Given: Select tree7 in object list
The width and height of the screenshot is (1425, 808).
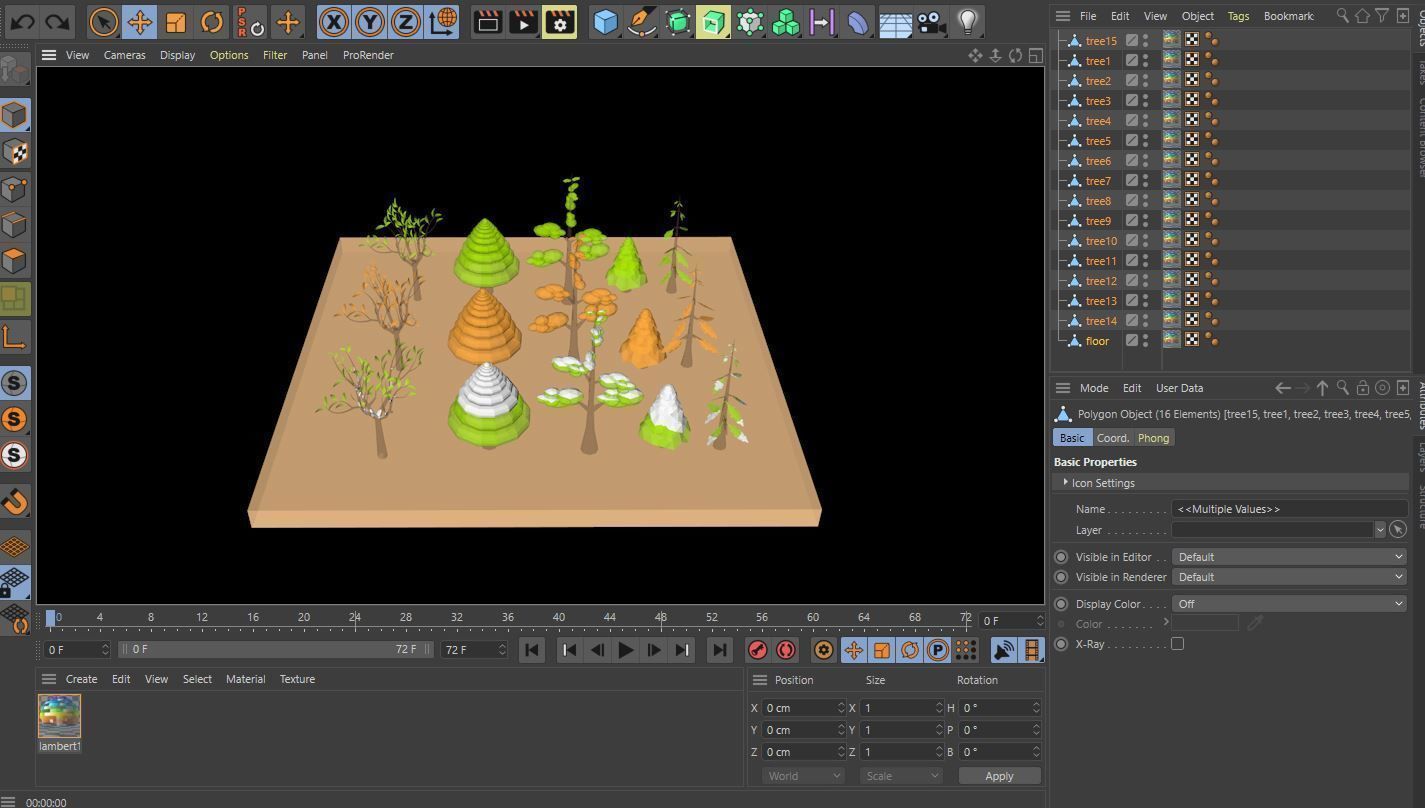Looking at the screenshot, I should click(x=1098, y=181).
